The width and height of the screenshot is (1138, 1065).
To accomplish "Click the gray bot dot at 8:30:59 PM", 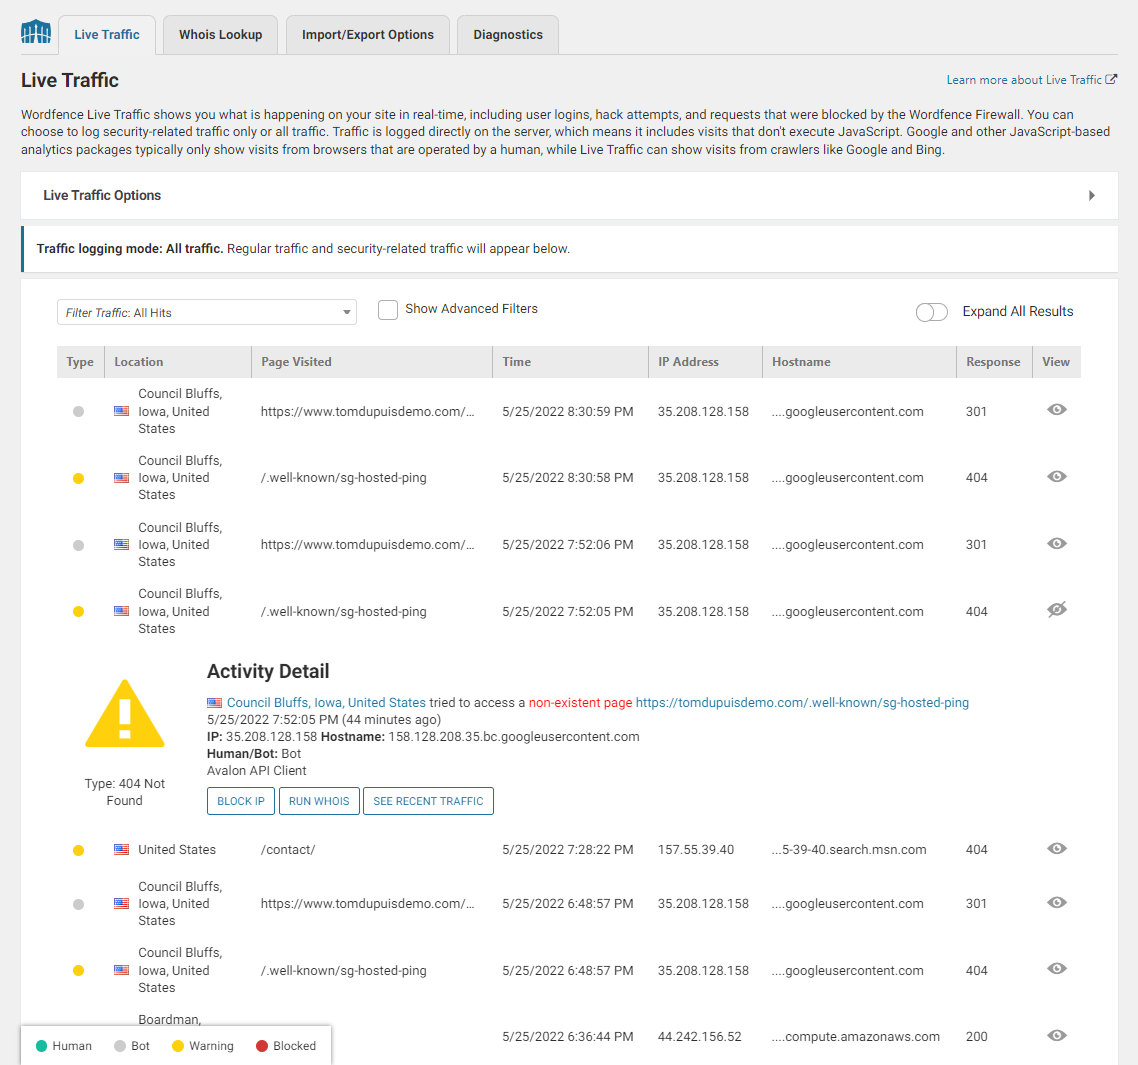I will 78,412.
